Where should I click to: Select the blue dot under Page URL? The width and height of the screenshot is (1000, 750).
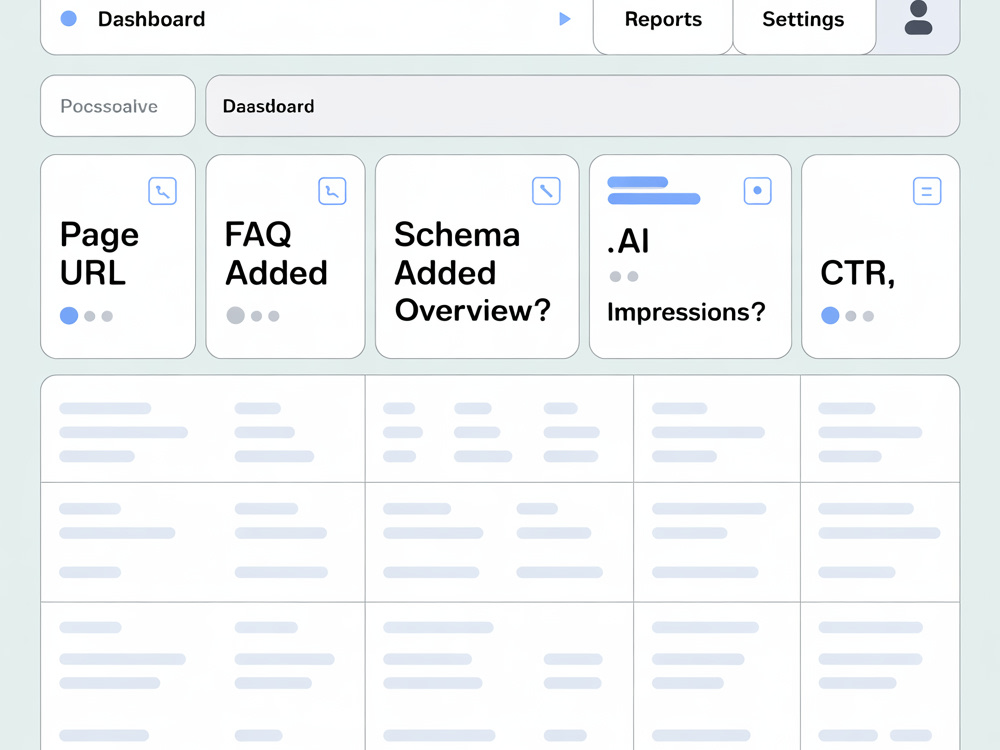click(x=69, y=316)
